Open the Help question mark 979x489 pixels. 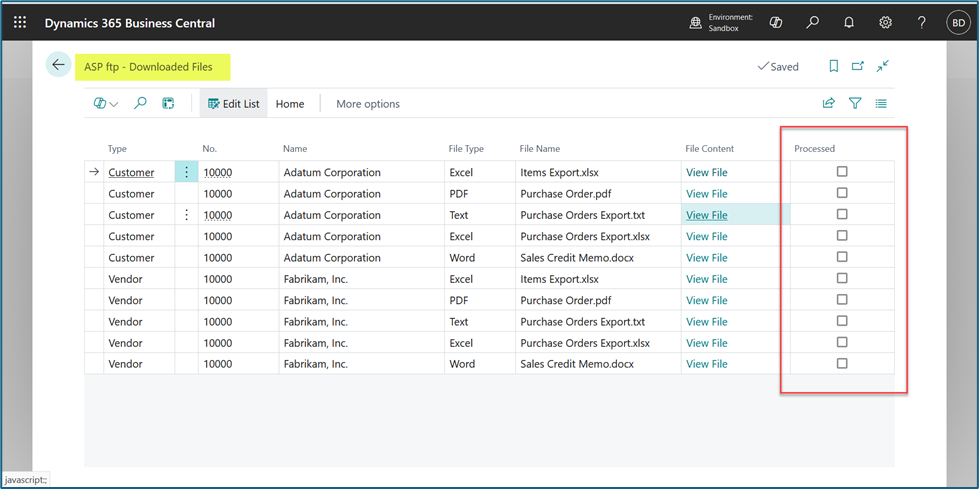point(922,23)
